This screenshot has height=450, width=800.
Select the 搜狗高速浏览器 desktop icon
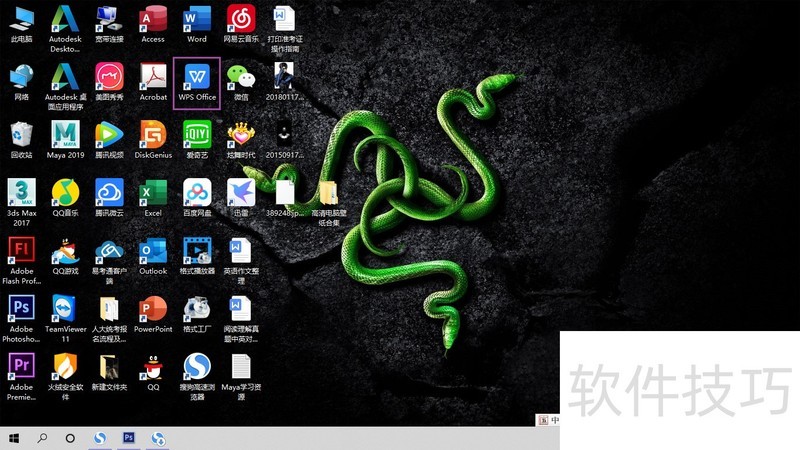coord(197,377)
